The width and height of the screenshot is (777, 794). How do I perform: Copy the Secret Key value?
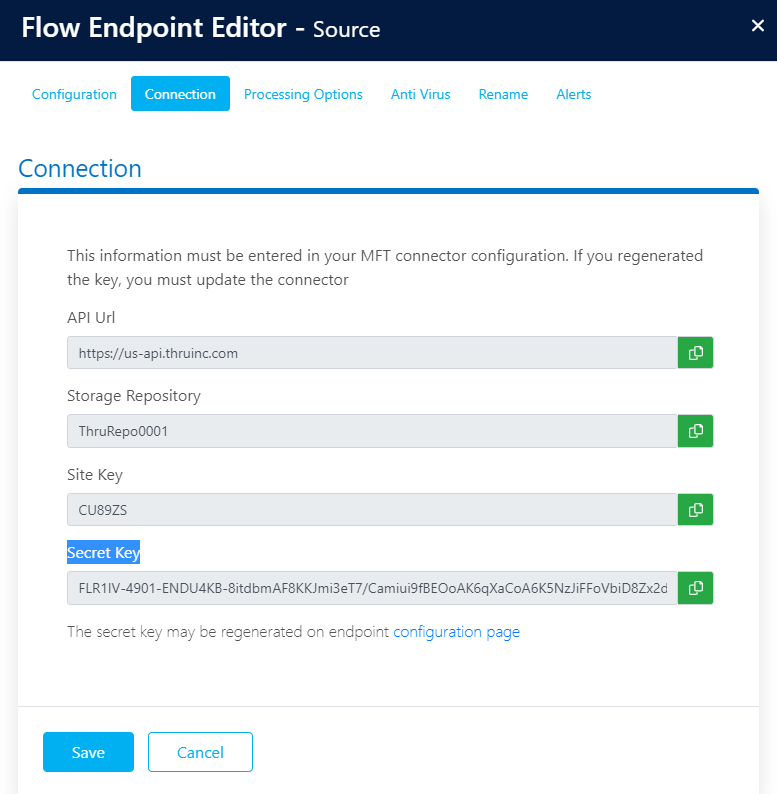click(695, 588)
